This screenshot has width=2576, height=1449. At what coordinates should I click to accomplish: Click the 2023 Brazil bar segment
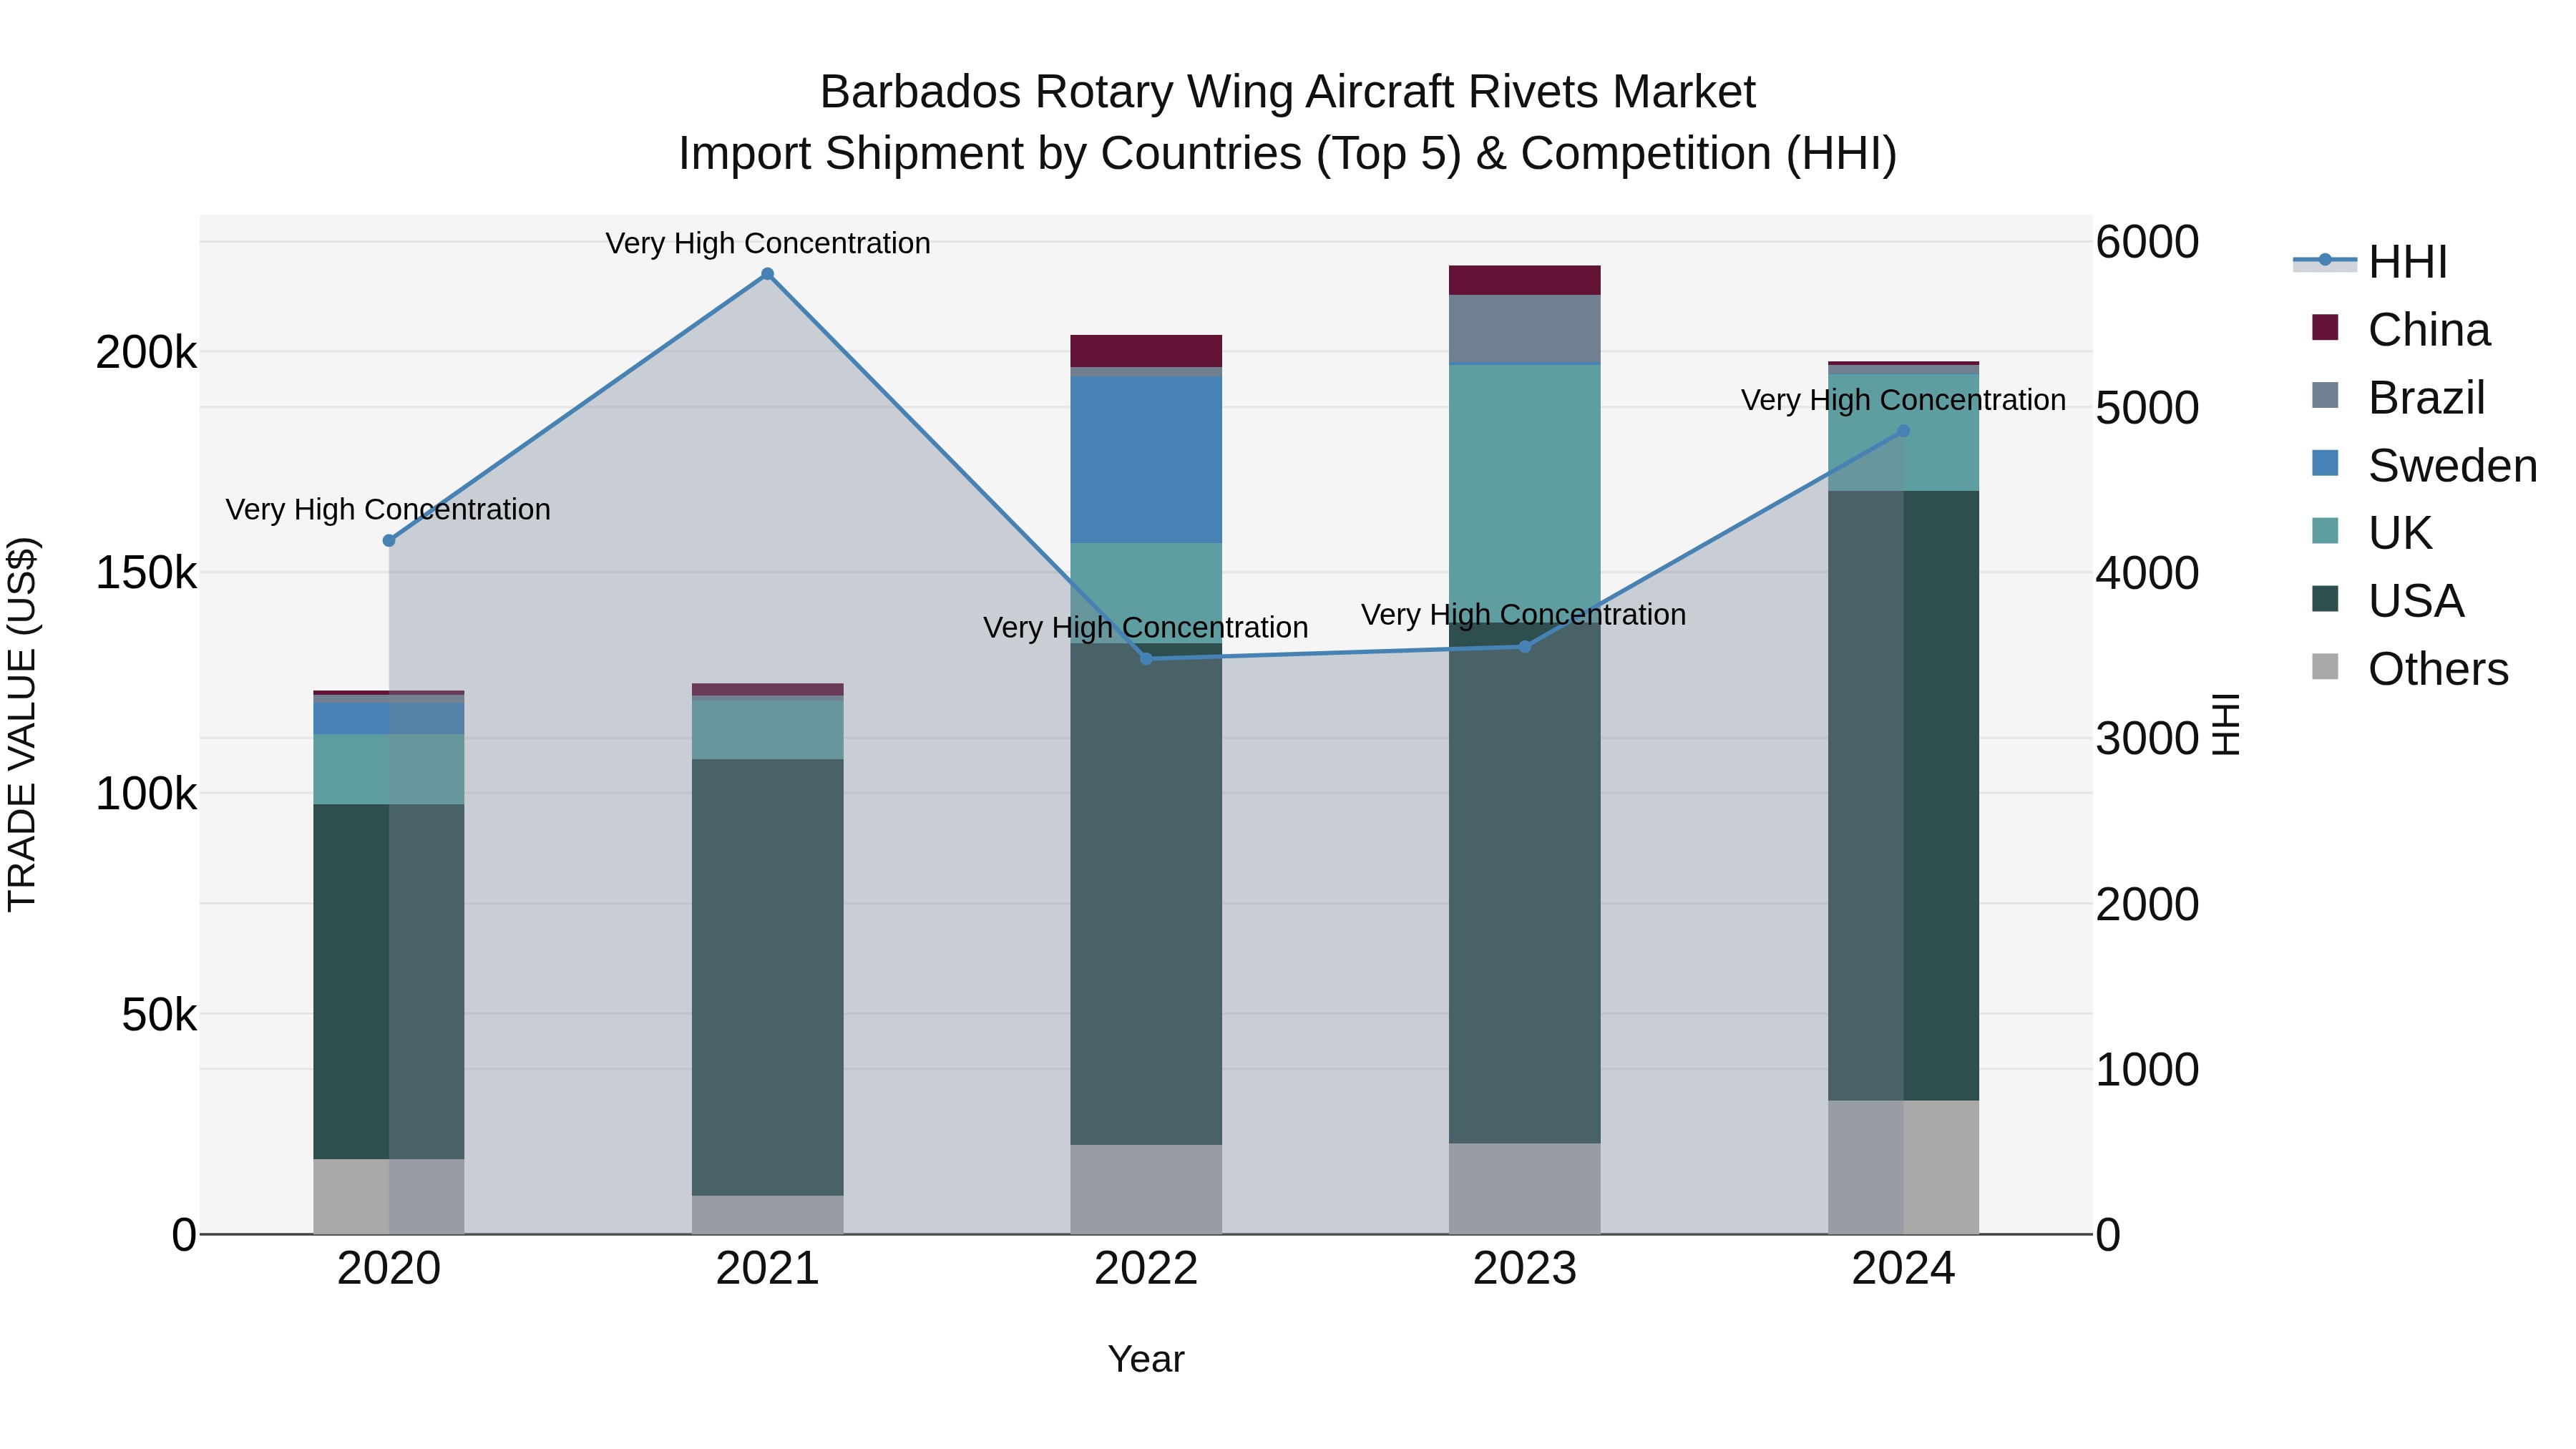point(1525,329)
